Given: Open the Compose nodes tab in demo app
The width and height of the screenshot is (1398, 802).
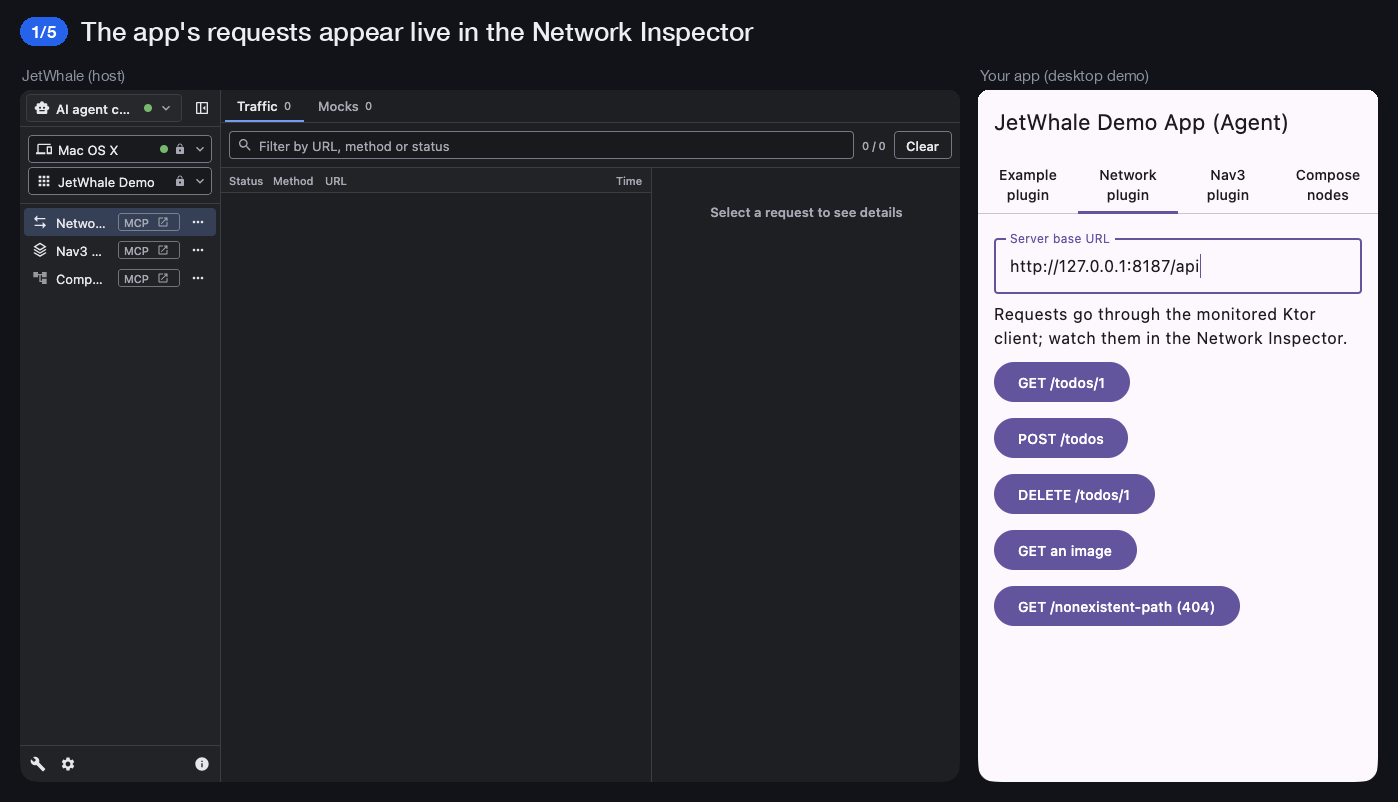Looking at the screenshot, I should (x=1328, y=185).
